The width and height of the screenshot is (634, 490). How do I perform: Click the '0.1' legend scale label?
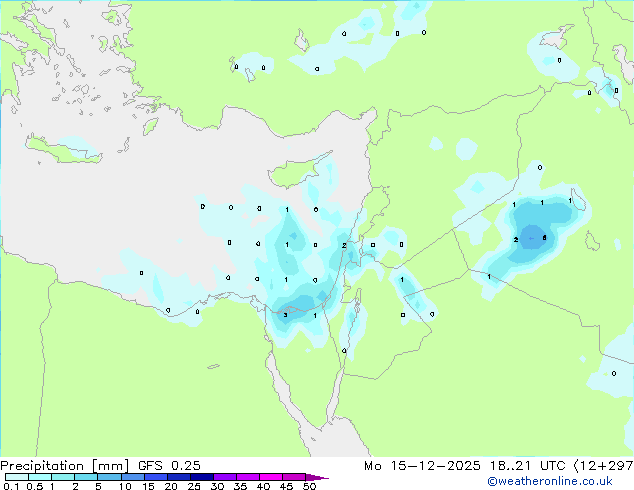(x=10, y=486)
